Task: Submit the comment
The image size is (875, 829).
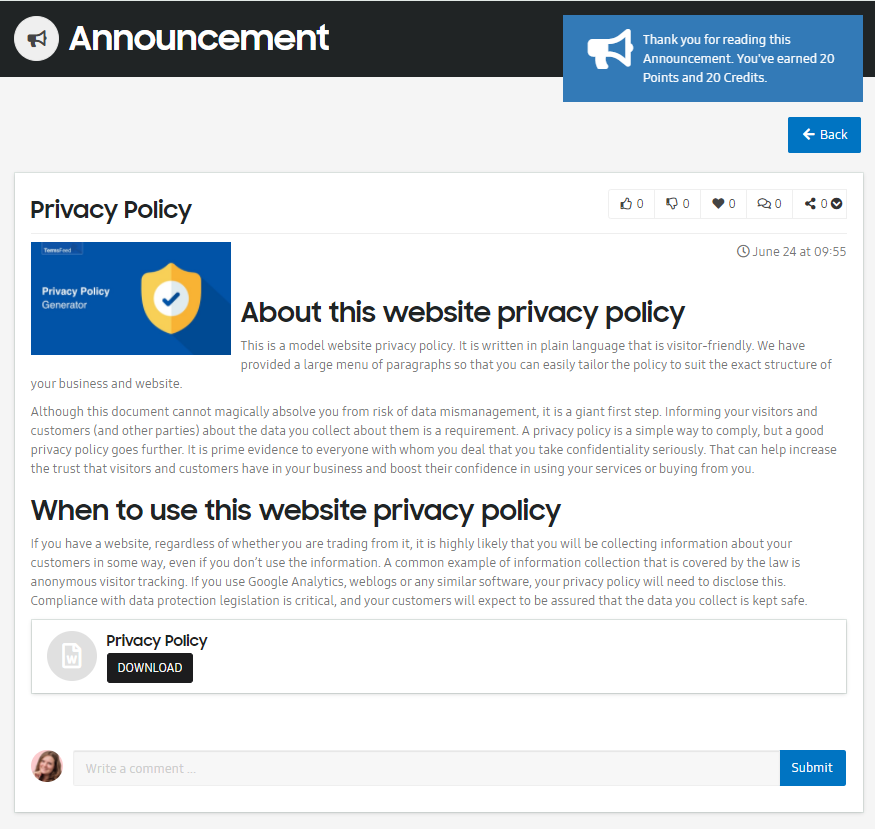Action: tap(812, 768)
